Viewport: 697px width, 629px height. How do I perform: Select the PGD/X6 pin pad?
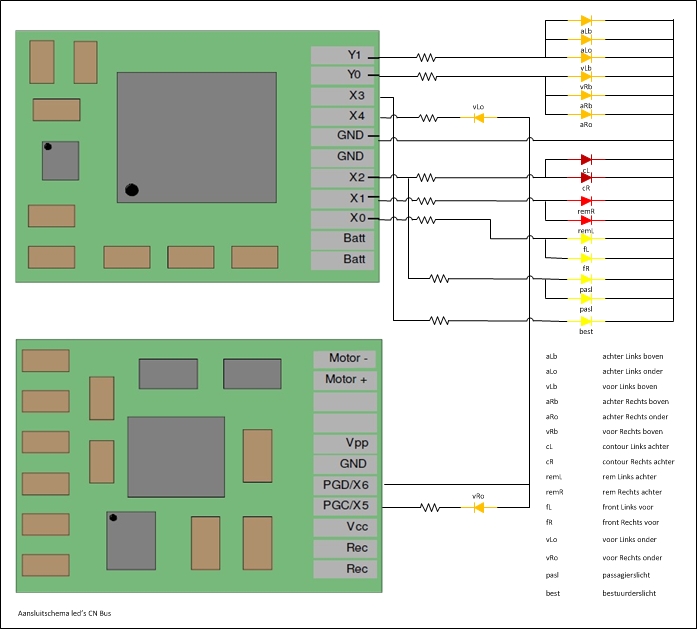click(345, 484)
